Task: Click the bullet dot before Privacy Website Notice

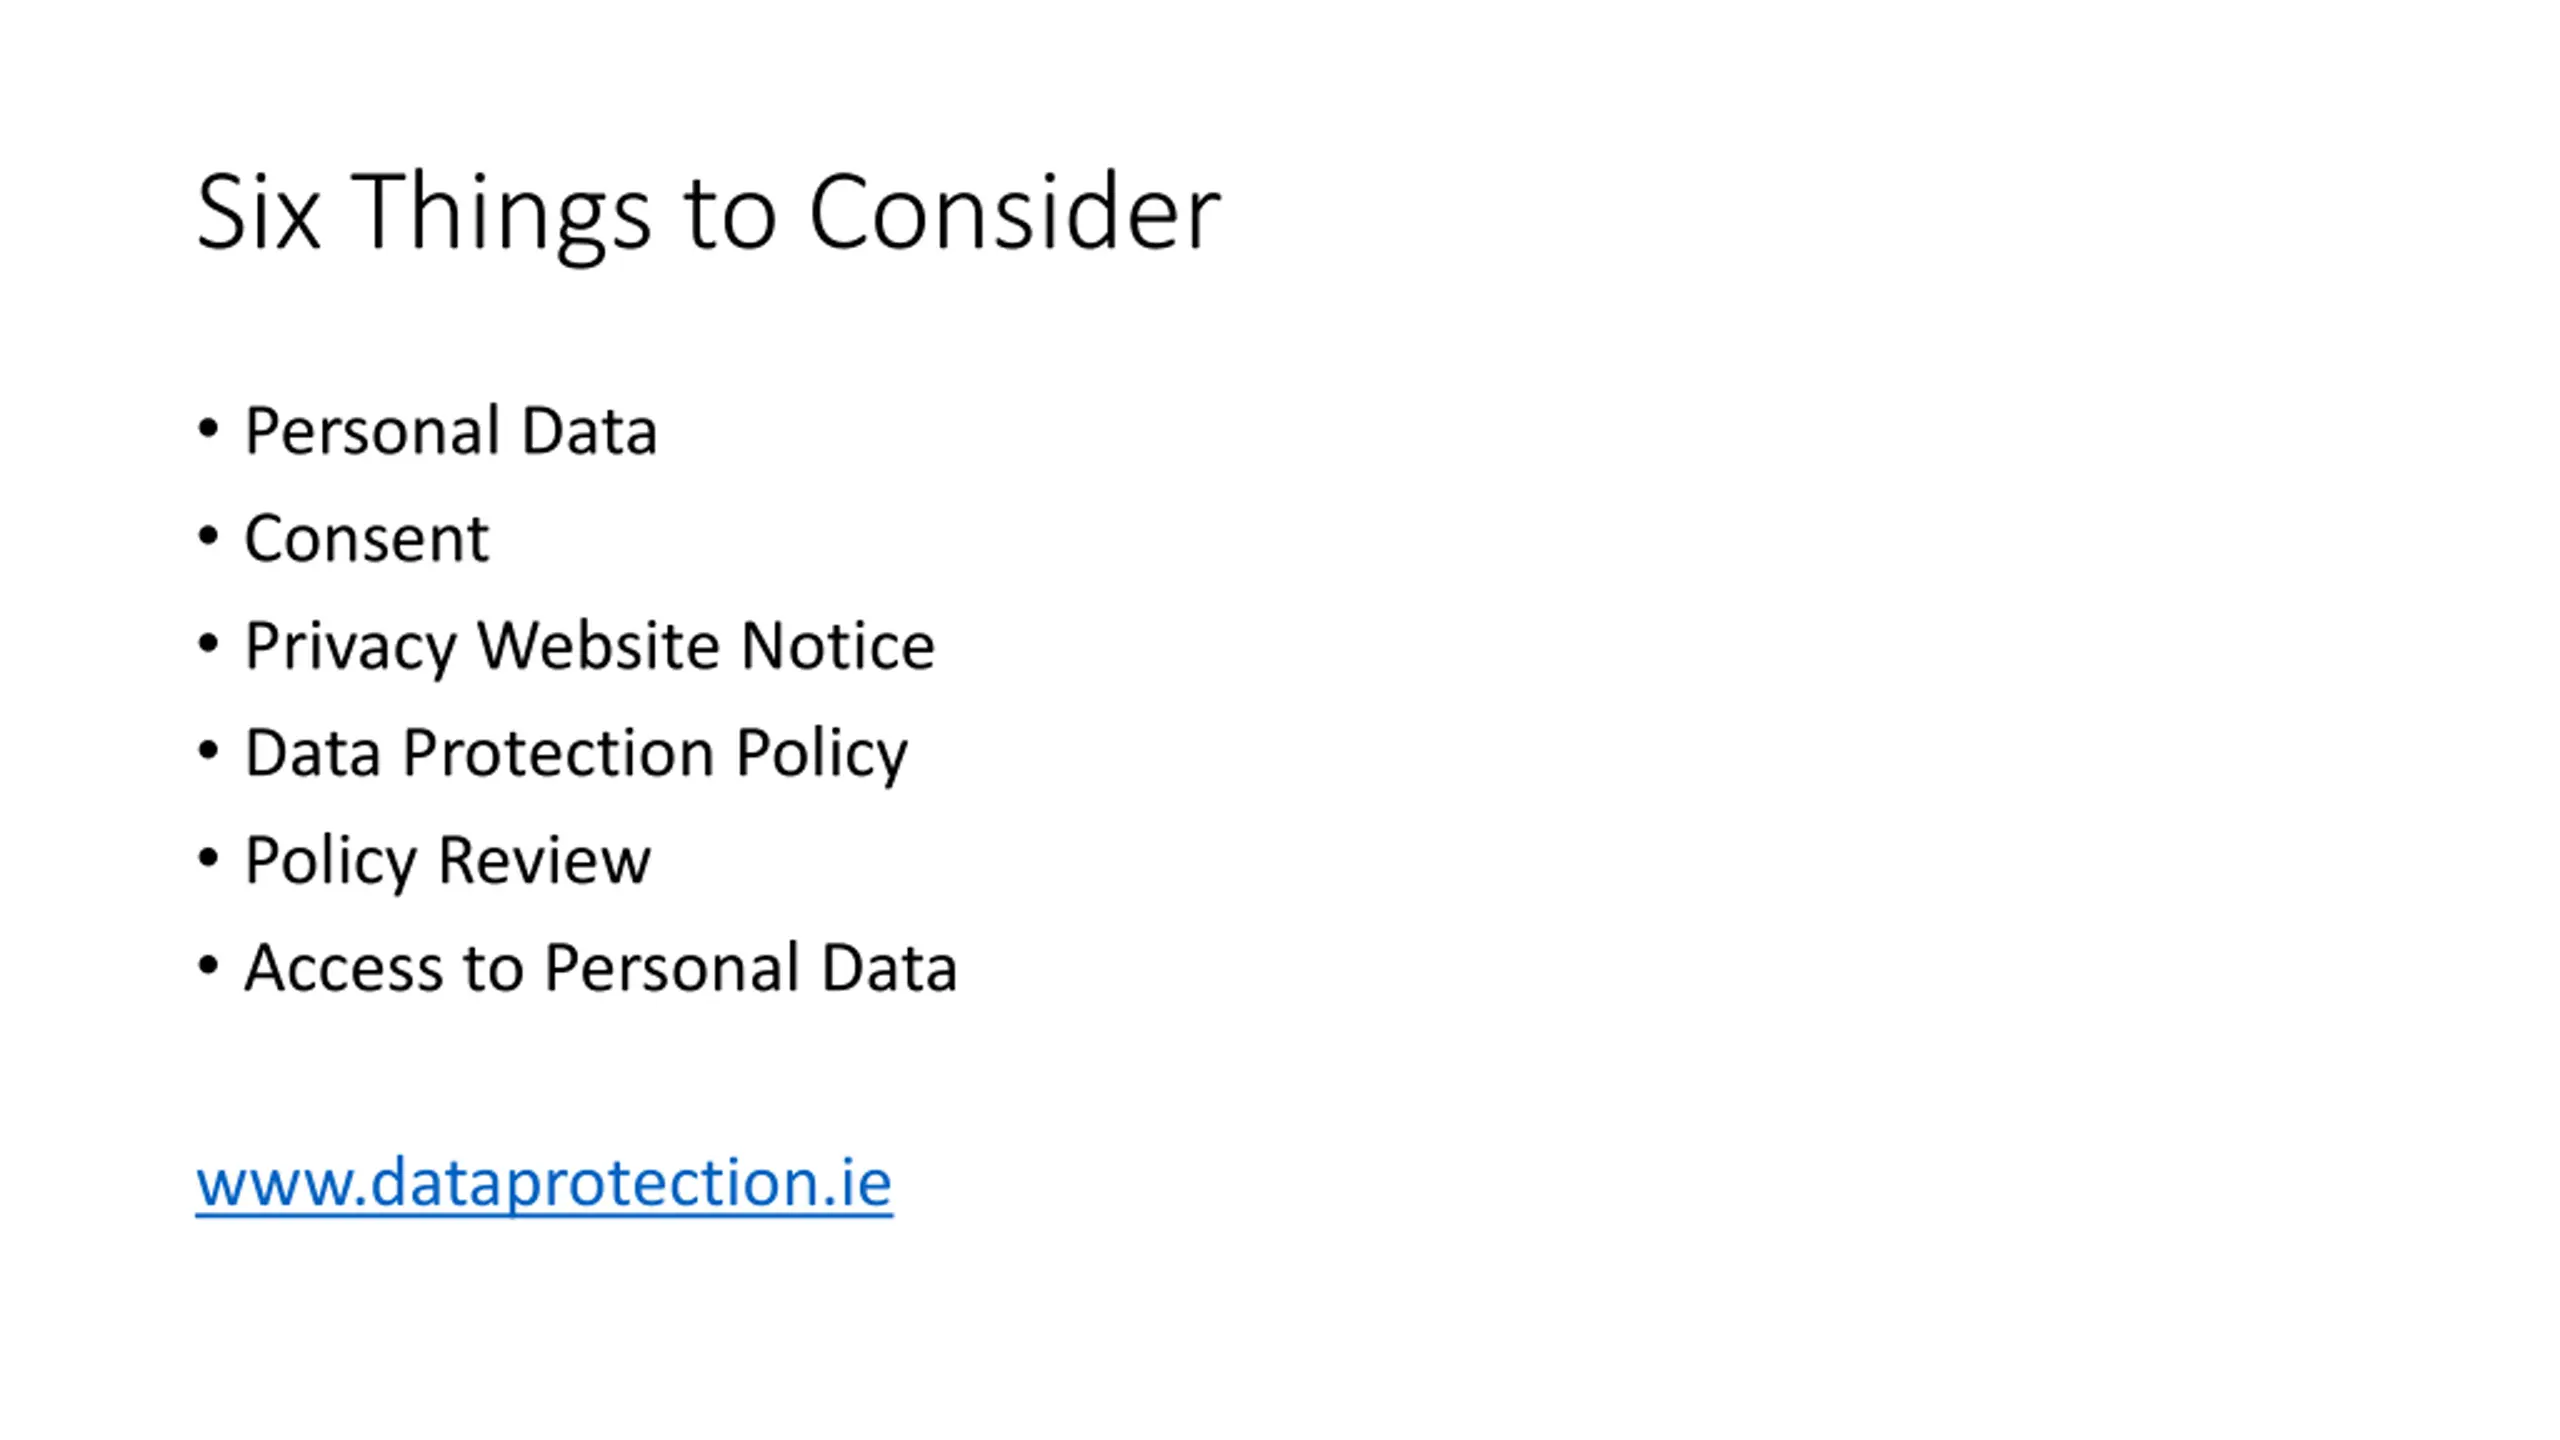Action: click(208, 644)
